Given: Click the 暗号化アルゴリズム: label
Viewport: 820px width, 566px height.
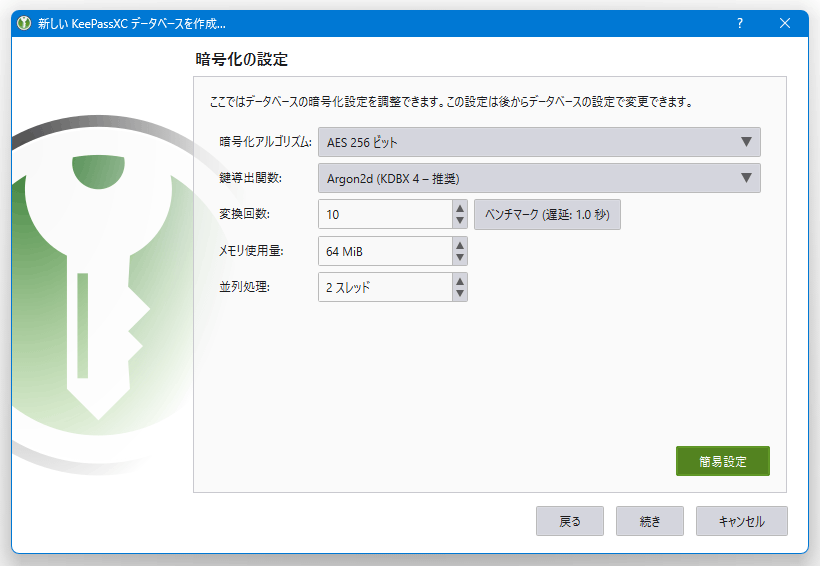Looking at the screenshot, I should coord(265,142).
